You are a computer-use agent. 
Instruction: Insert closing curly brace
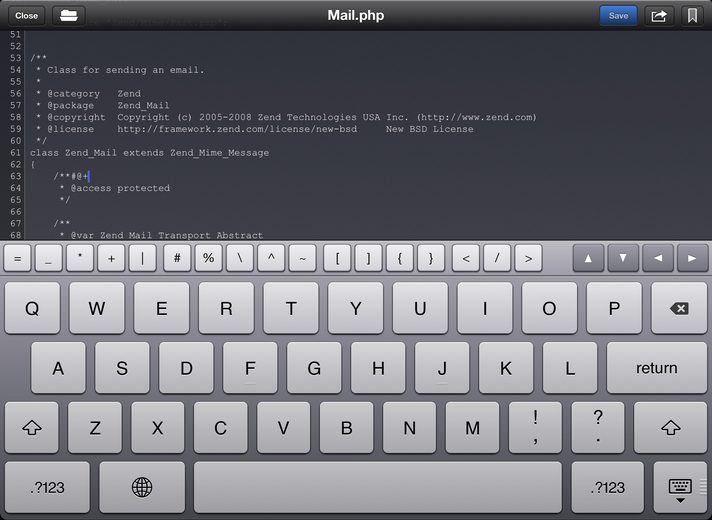[431, 258]
